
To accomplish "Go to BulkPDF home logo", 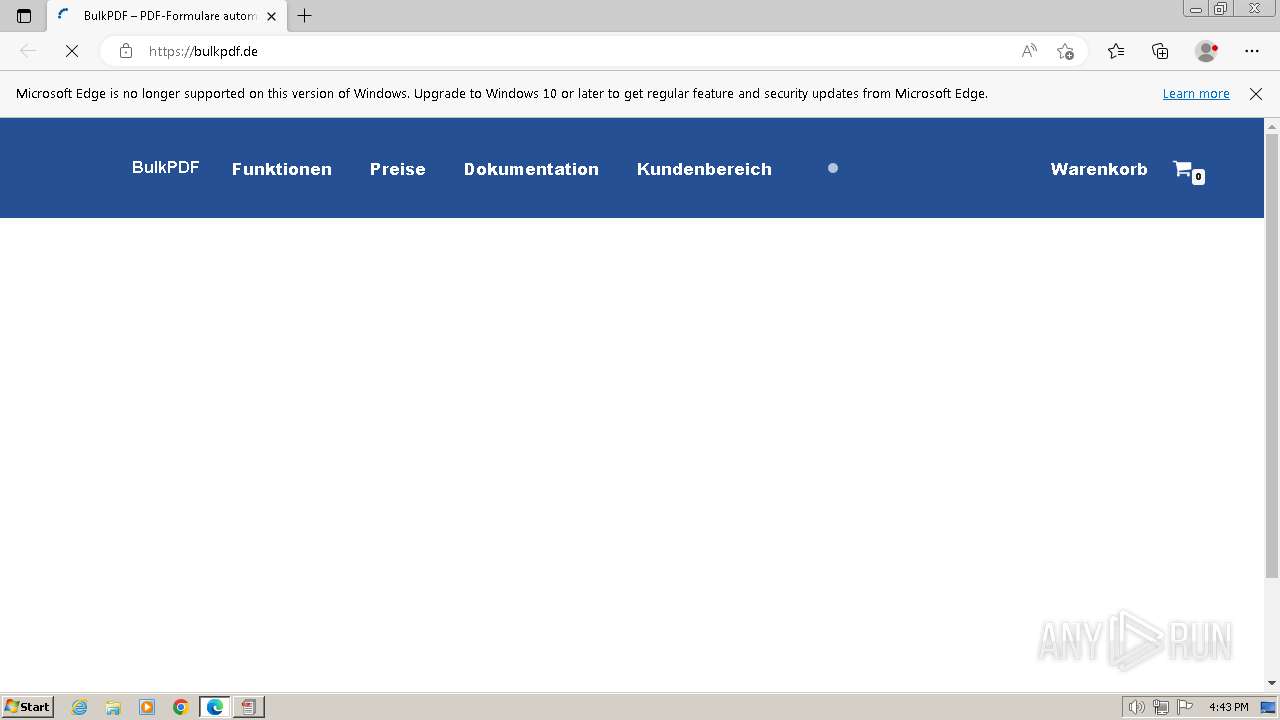I will pyautogui.click(x=166, y=167).
